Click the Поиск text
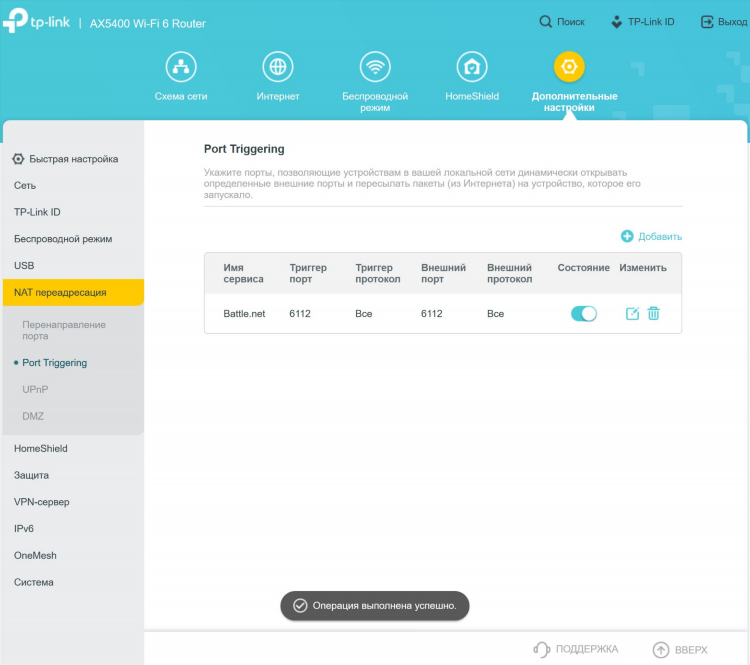The height and width of the screenshot is (665, 750). pyautogui.click(x=571, y=22)
